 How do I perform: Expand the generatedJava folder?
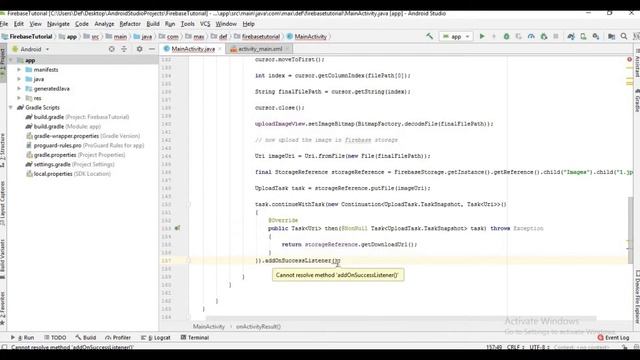pyautogui.click(x=19, y=89)
